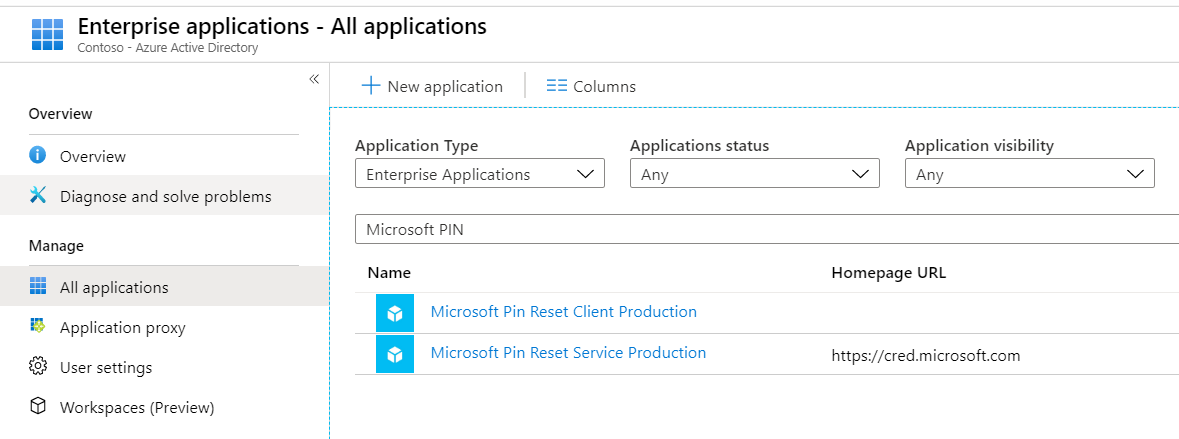Click the Diagnose and solve problems wrench icon
Image resolution: width=1179 pixels, height=439 pixels.
tap(38, 196)
